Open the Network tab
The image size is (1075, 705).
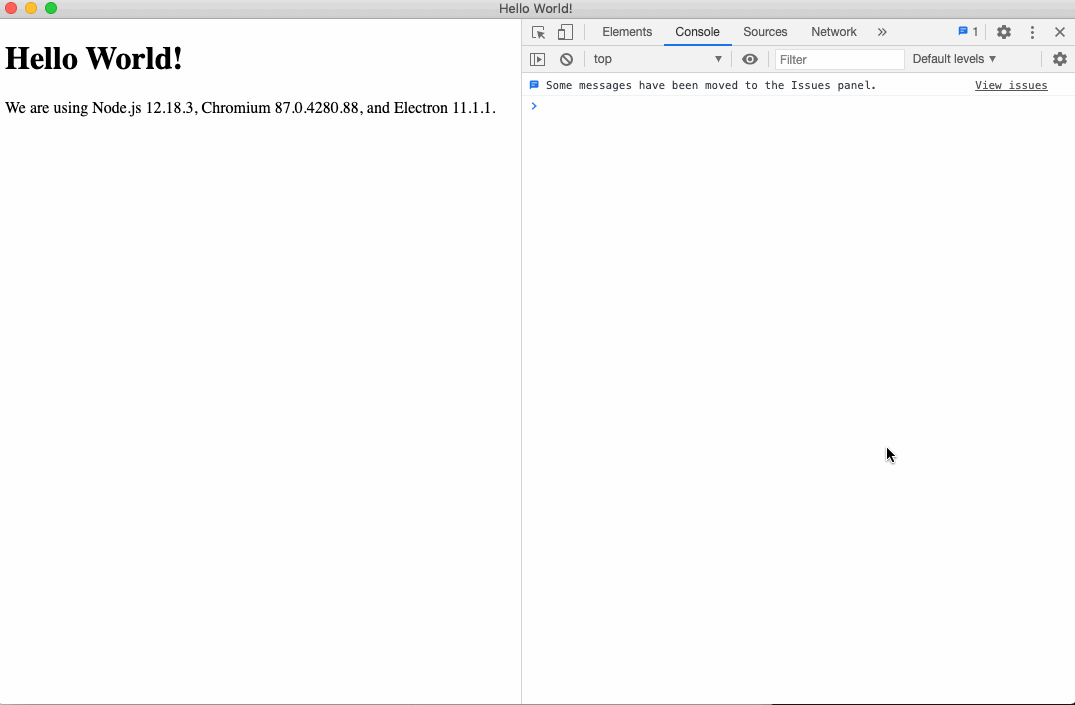(x=834, y=32)
